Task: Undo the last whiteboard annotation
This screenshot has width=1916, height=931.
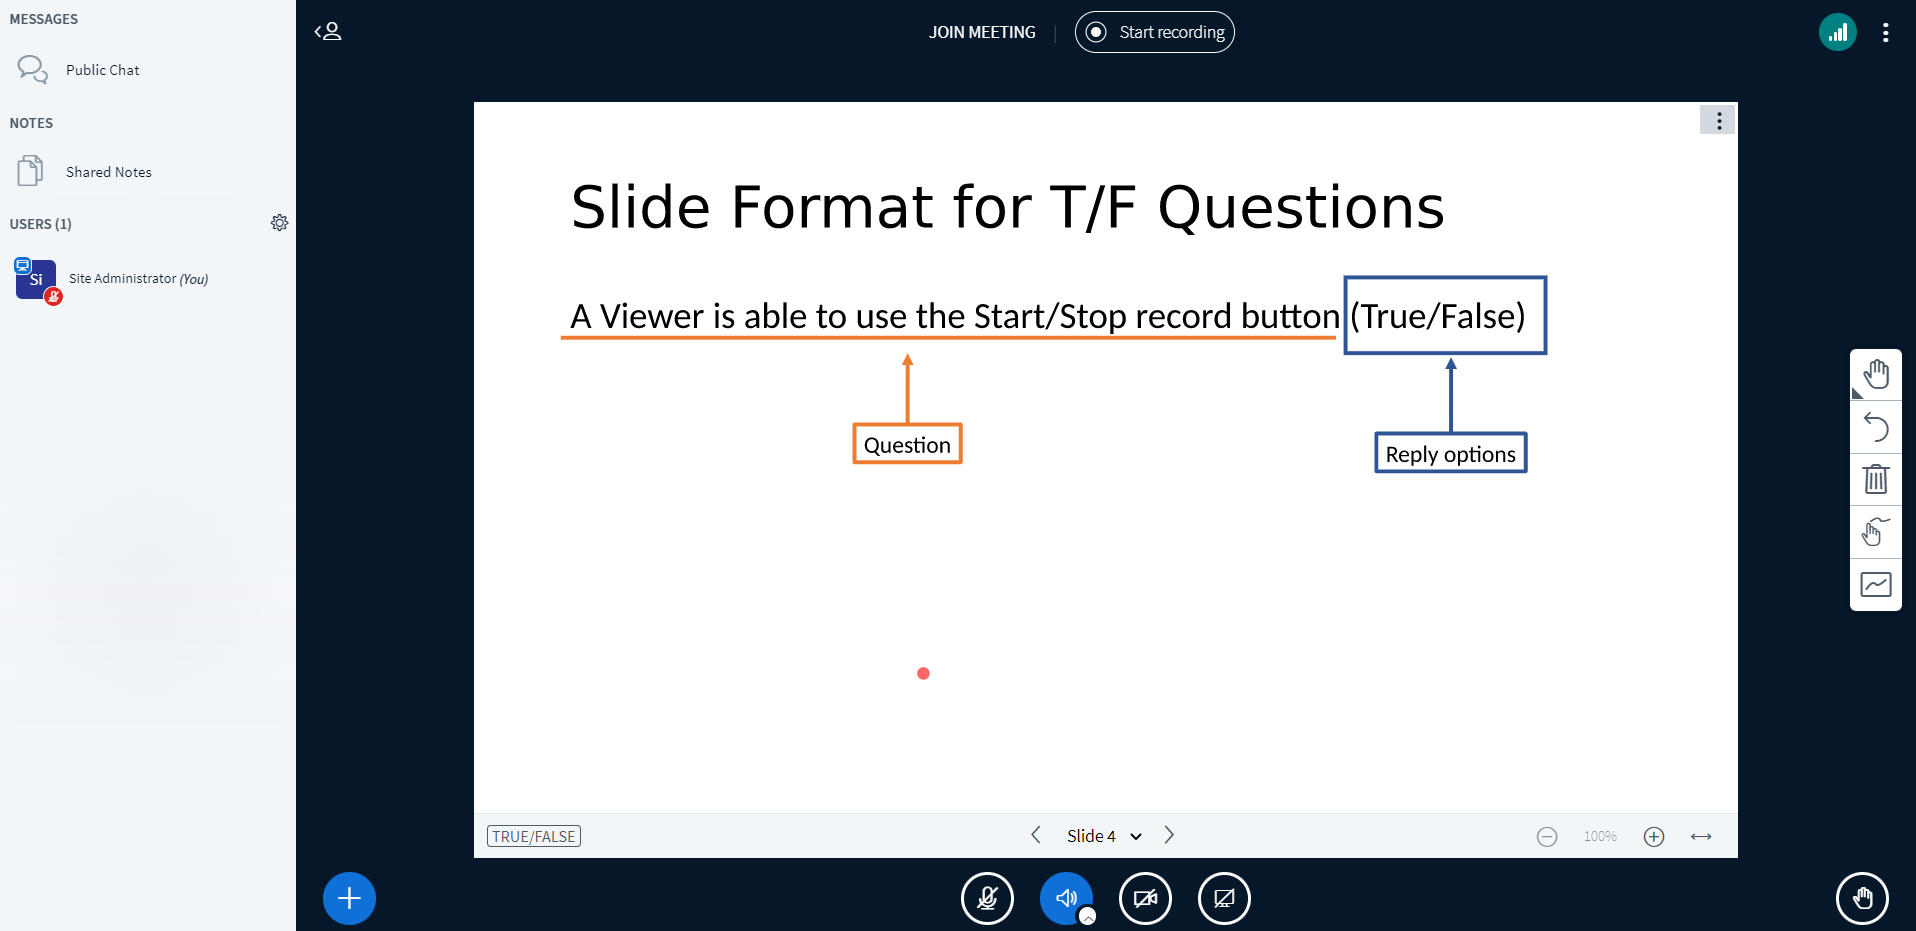Action: (x=1875, y=428)
